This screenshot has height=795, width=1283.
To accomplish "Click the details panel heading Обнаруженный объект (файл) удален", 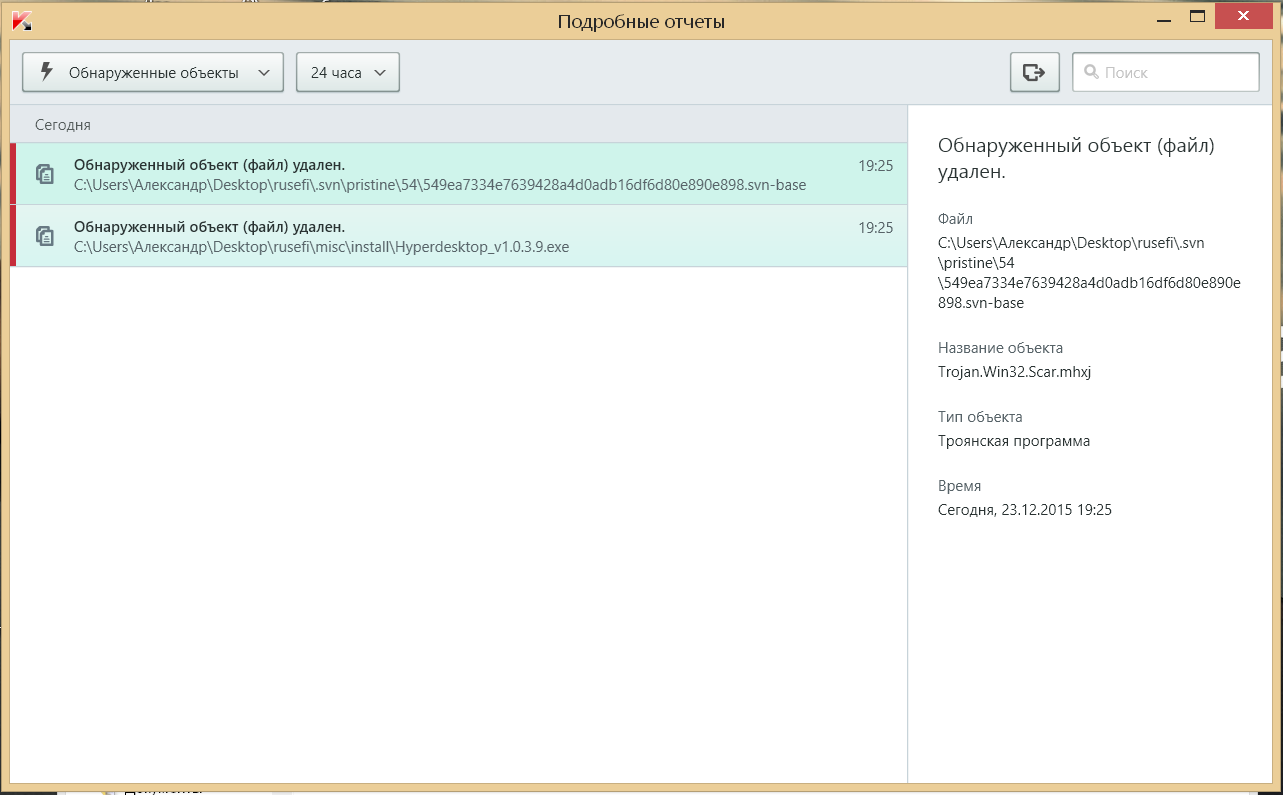I will point(1076,159).
